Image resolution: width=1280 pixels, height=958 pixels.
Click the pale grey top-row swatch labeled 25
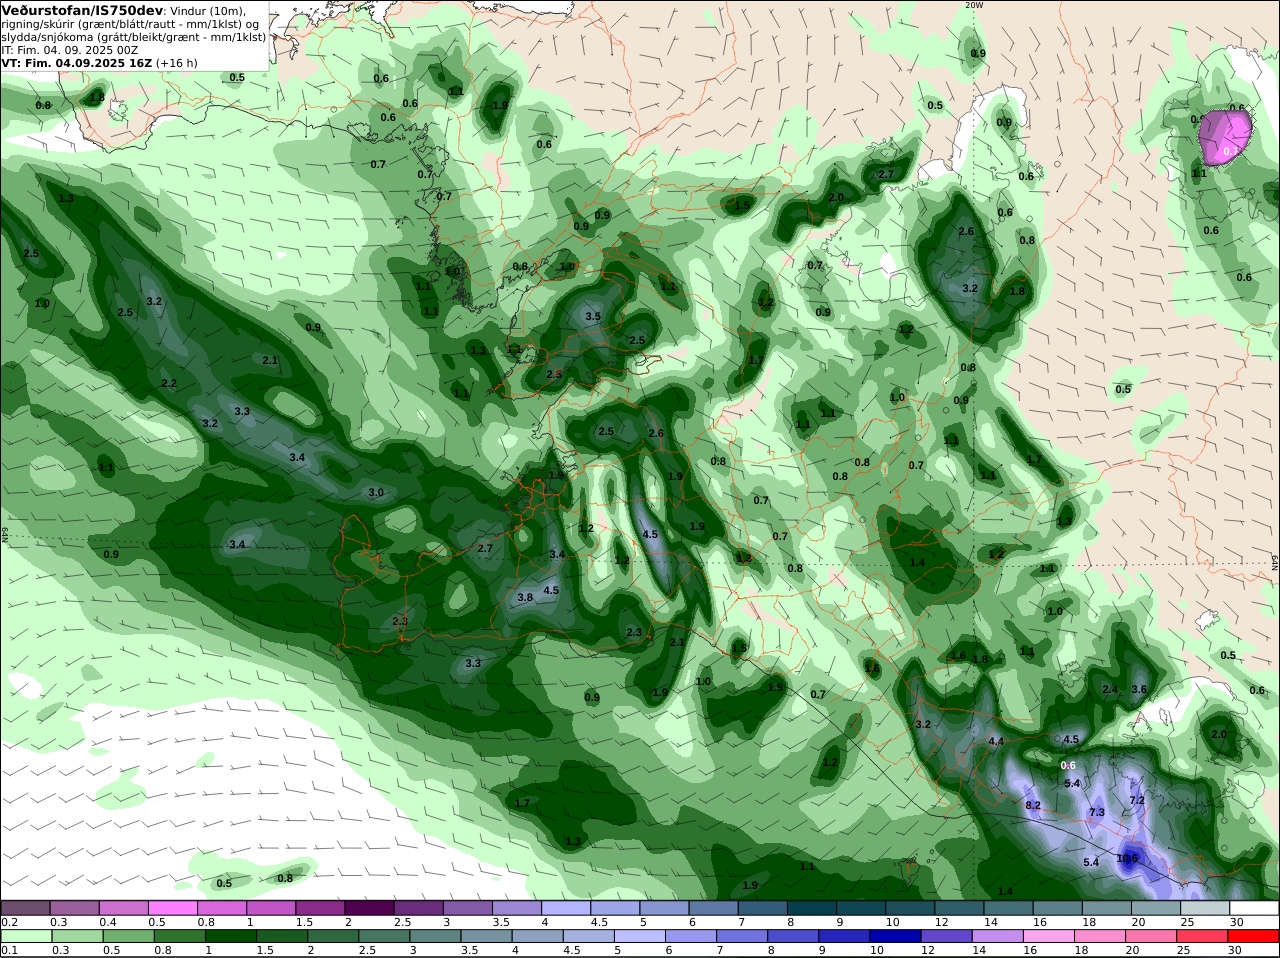click(1204, 908)
